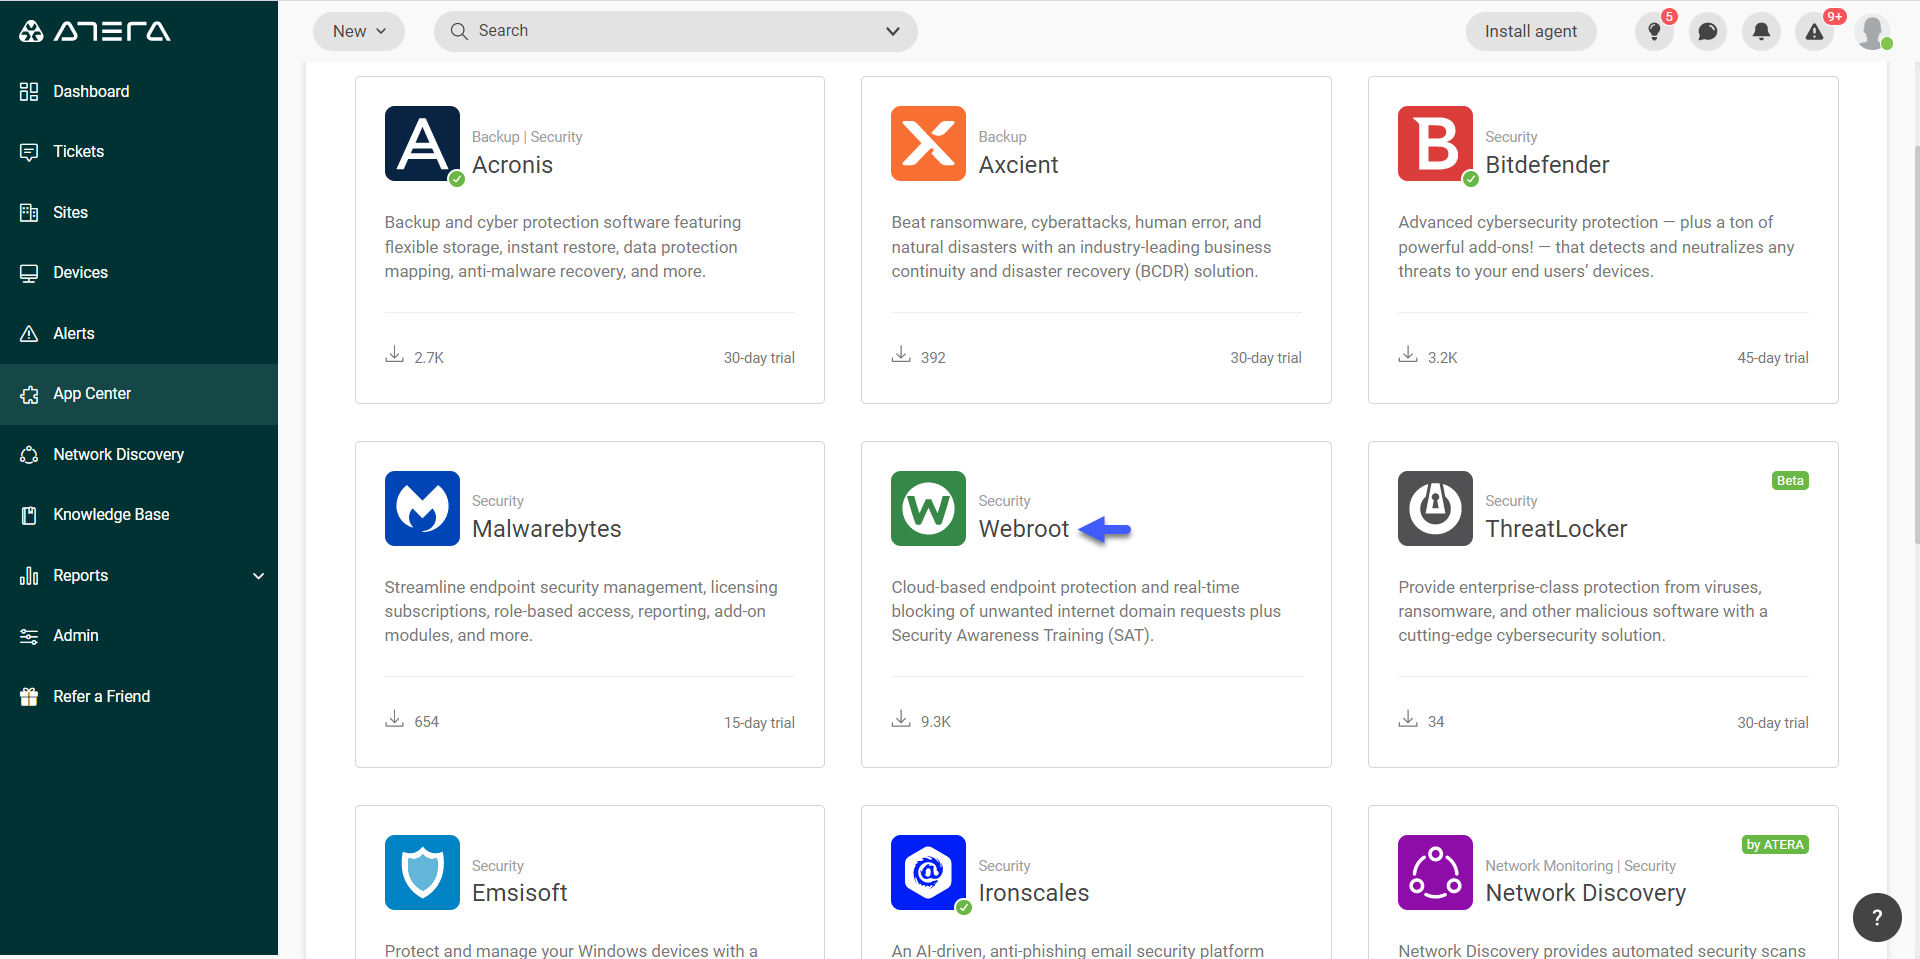
Task: Click the Bitdefender logo icon
Action: [x=1435, y=144]
